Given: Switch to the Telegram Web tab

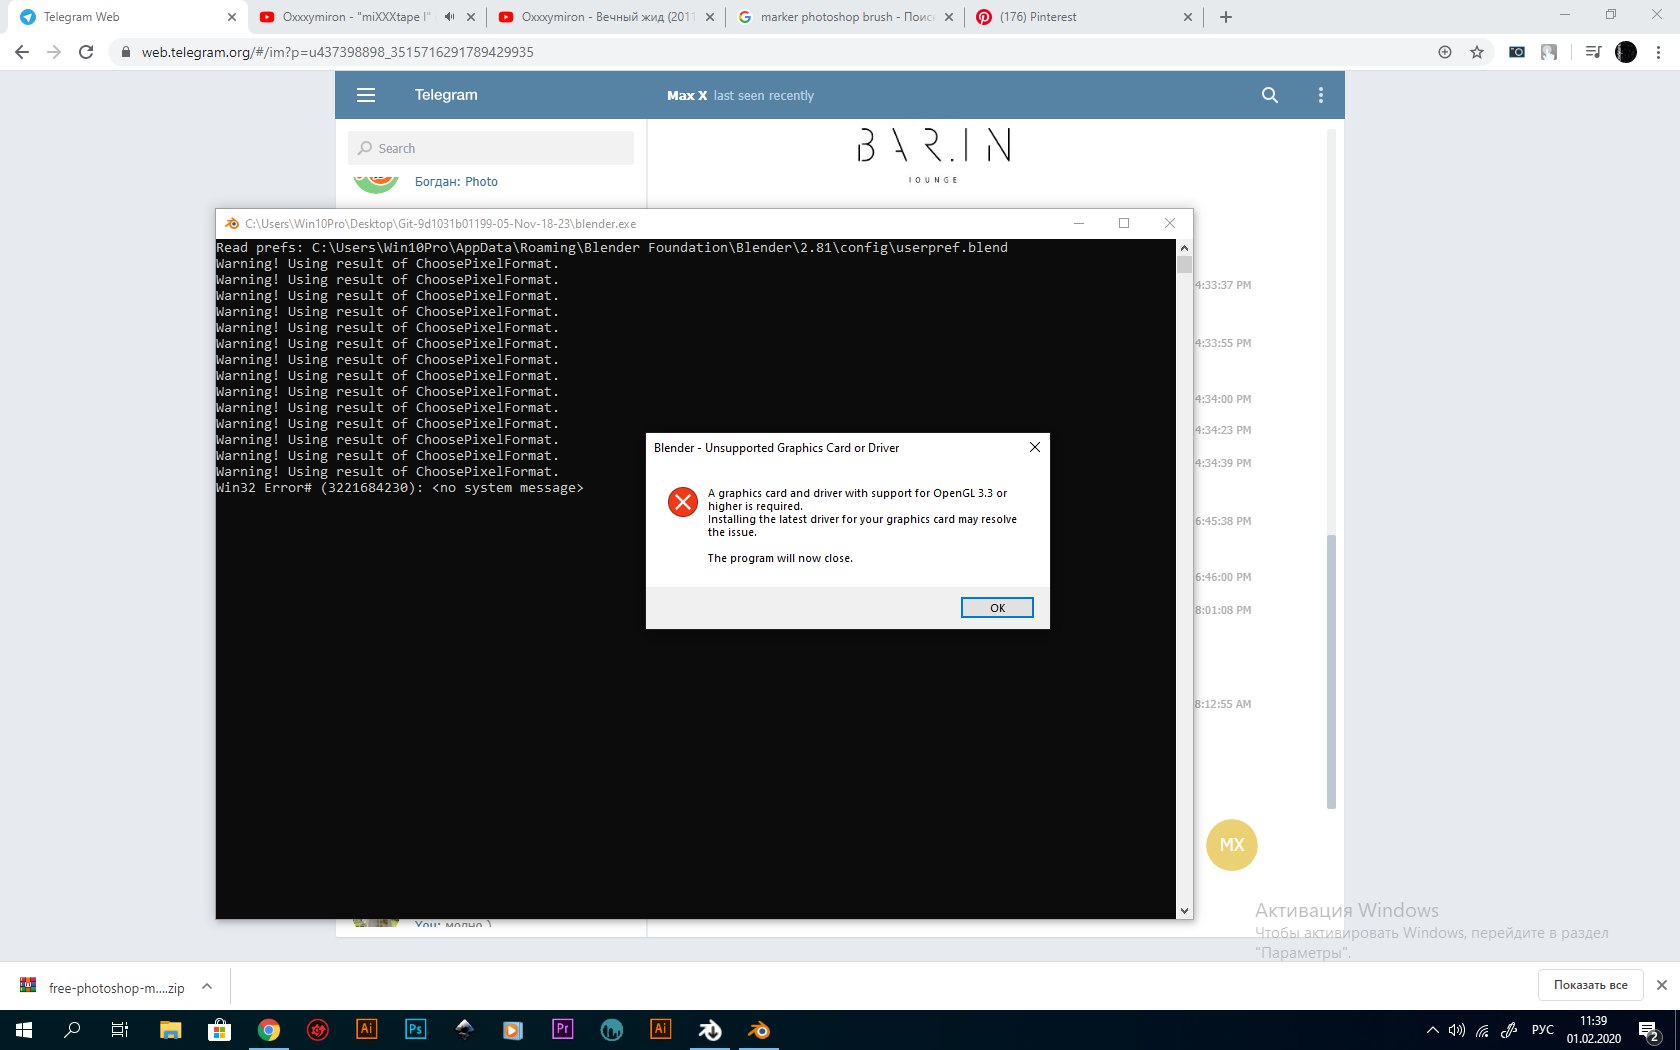Looking at the screenshot, I should (x=125, y=17).
